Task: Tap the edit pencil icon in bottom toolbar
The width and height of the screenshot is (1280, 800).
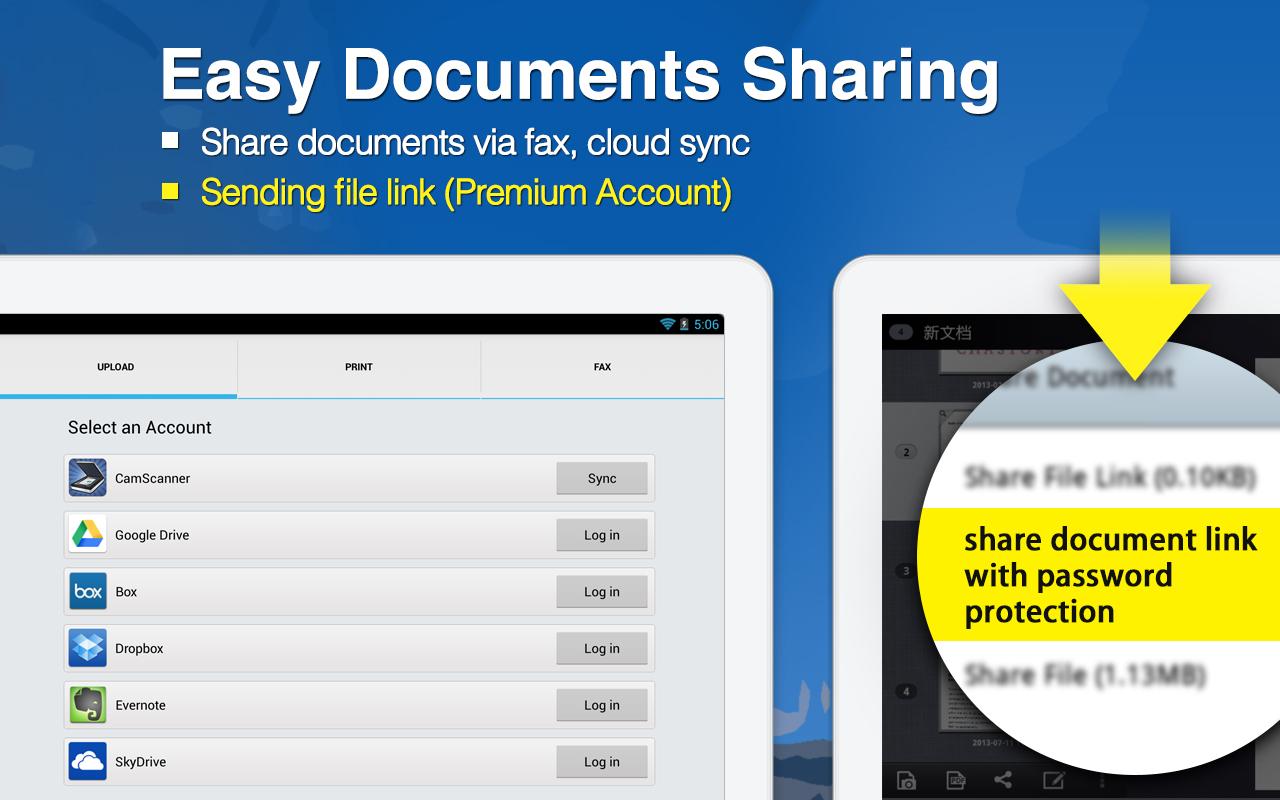Action: [x=1053, y=781]
